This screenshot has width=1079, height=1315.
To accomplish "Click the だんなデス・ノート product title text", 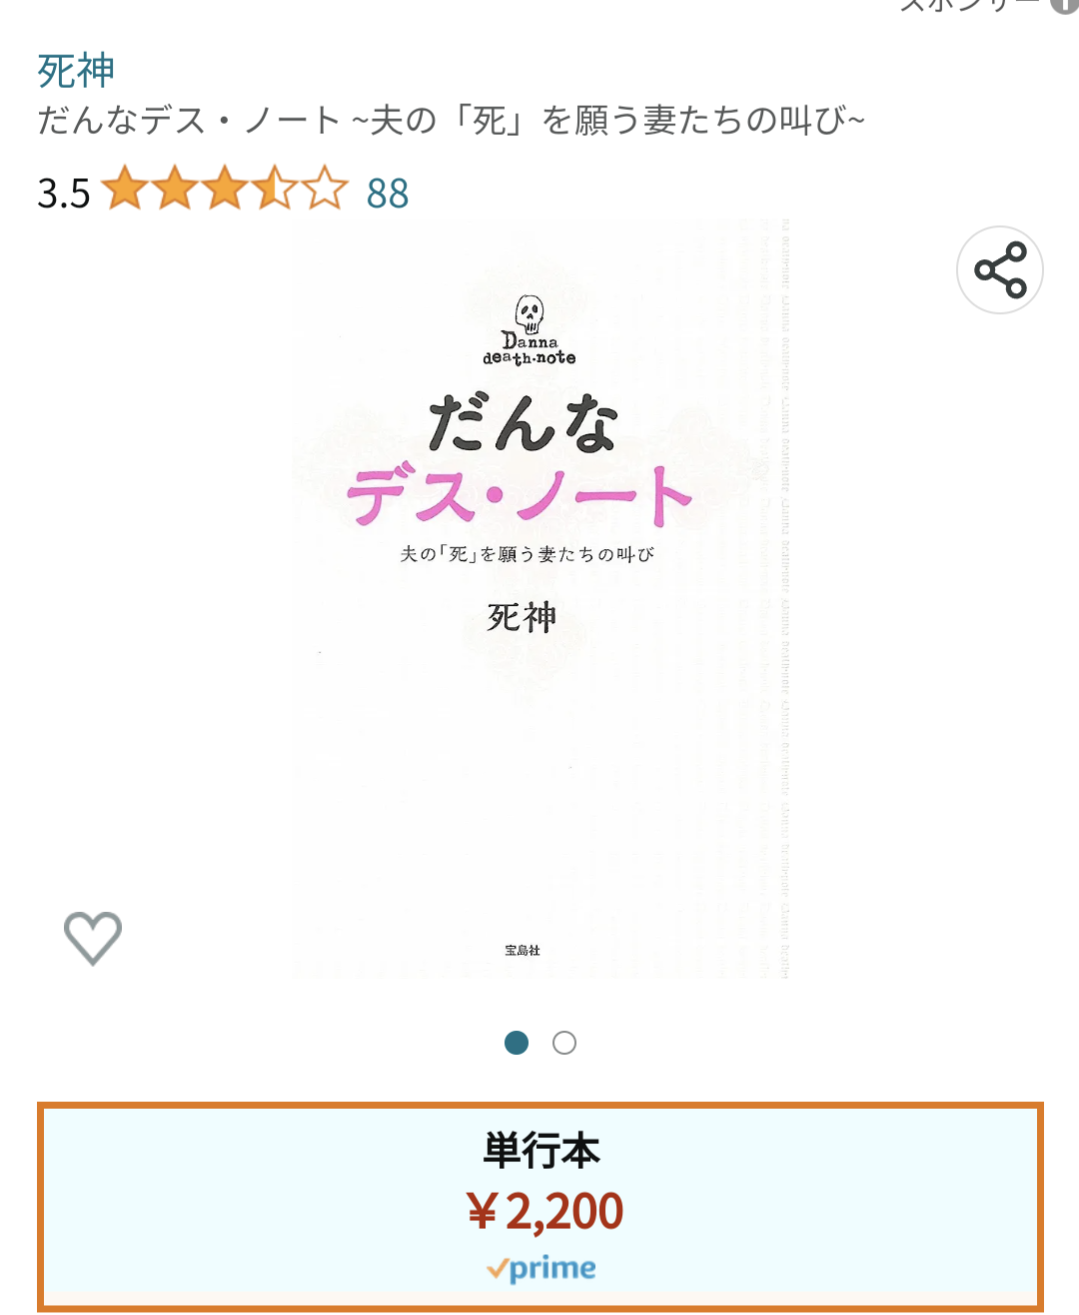I will 451,121.
